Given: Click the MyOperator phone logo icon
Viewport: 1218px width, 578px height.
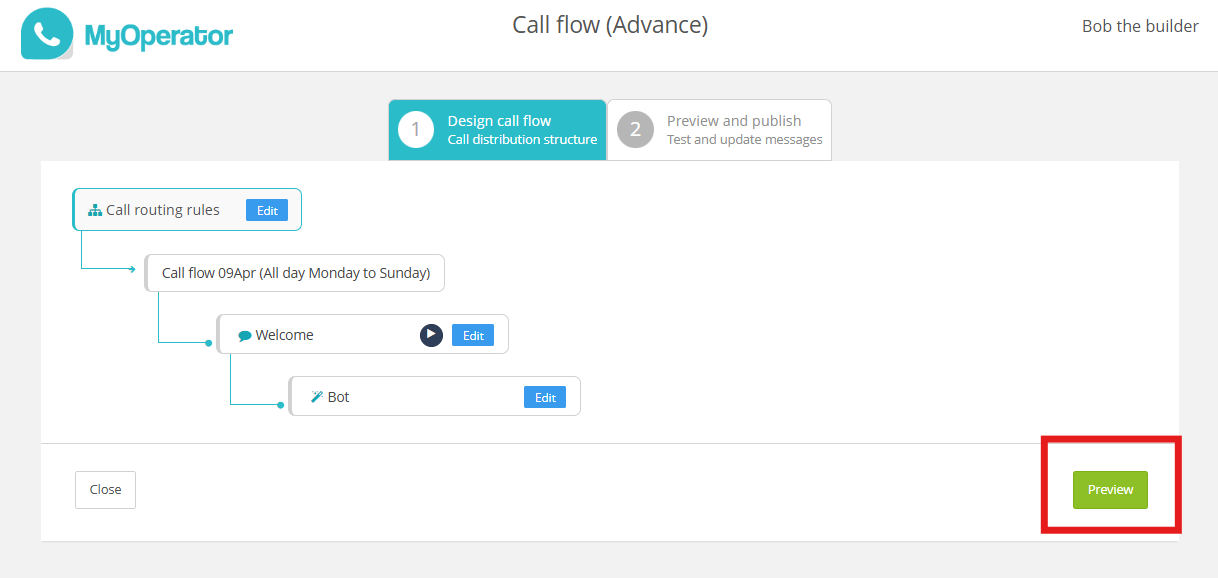Looking at the screenshot, I should point(47,34).
